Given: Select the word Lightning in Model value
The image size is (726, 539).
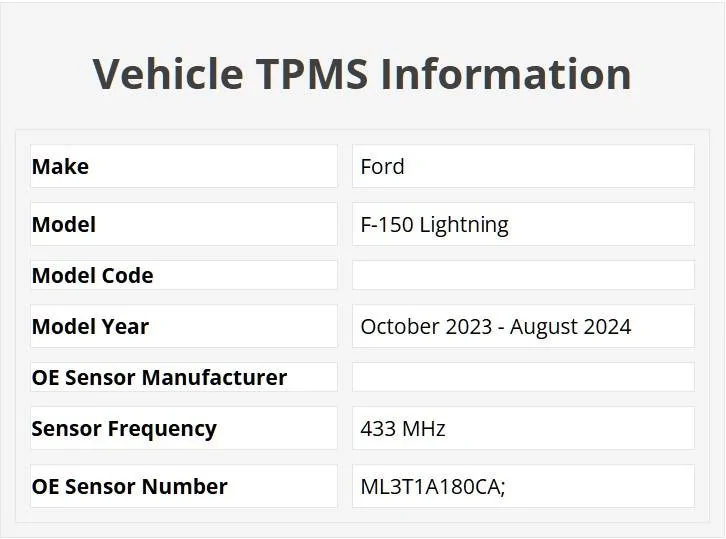Looking at the screenshot, I should pyautogui.click(x=463, y=225).
